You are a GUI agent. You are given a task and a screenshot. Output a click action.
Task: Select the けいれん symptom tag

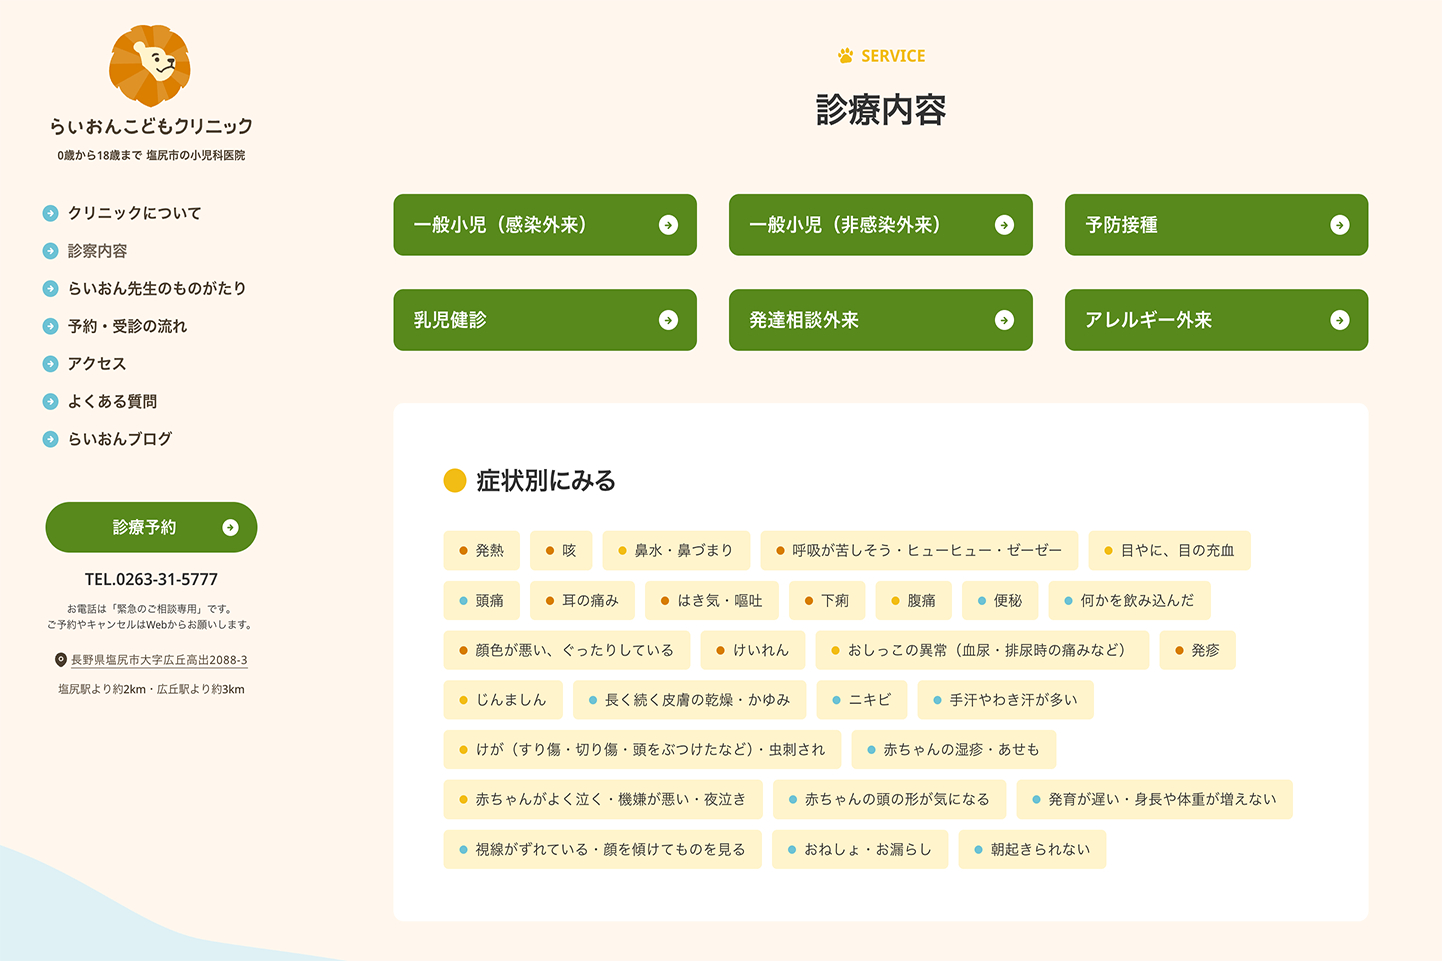pyautogui.click(x=752, y=650)
